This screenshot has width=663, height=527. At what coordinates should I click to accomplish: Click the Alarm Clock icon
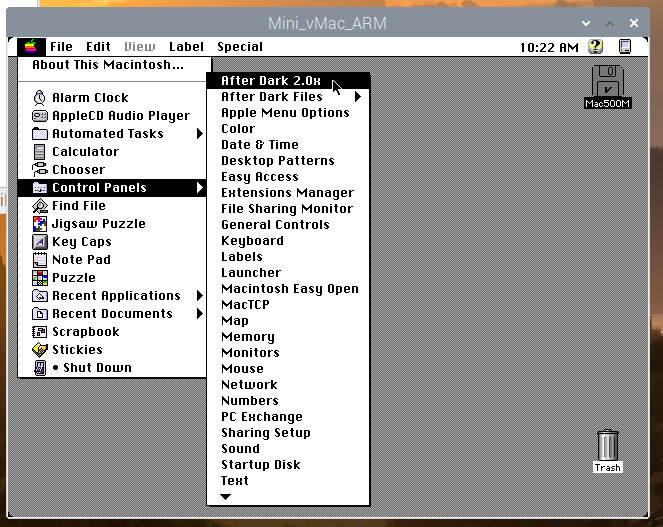tap(40, 98)
